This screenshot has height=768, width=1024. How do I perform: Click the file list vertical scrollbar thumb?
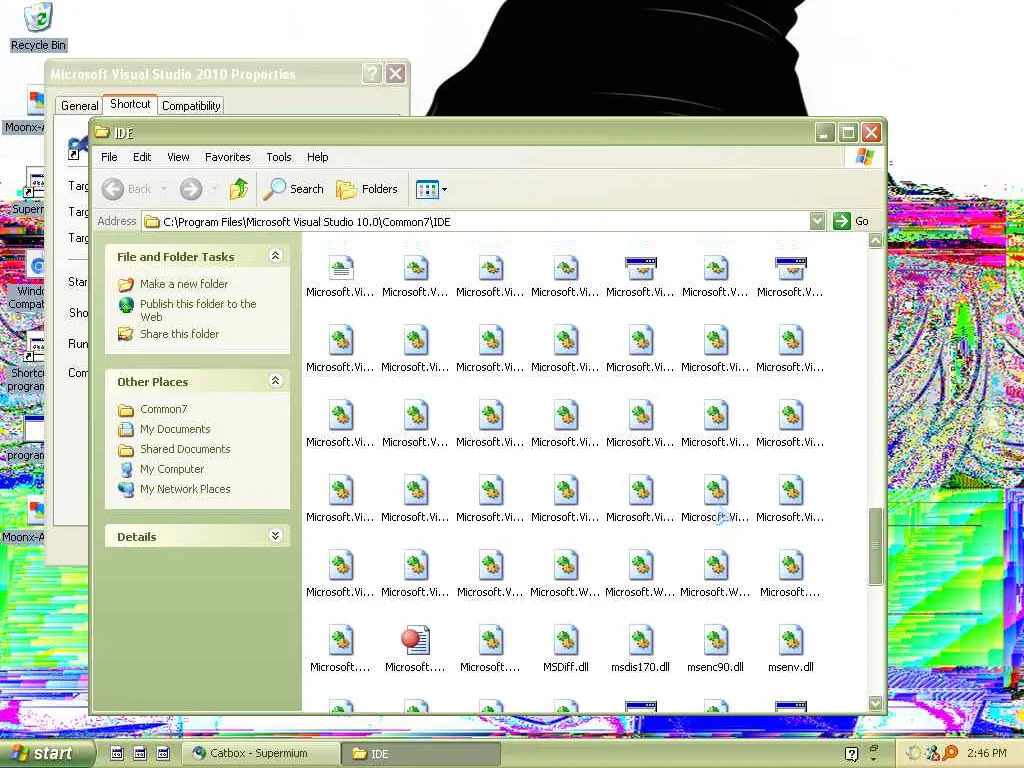(876, 546)
